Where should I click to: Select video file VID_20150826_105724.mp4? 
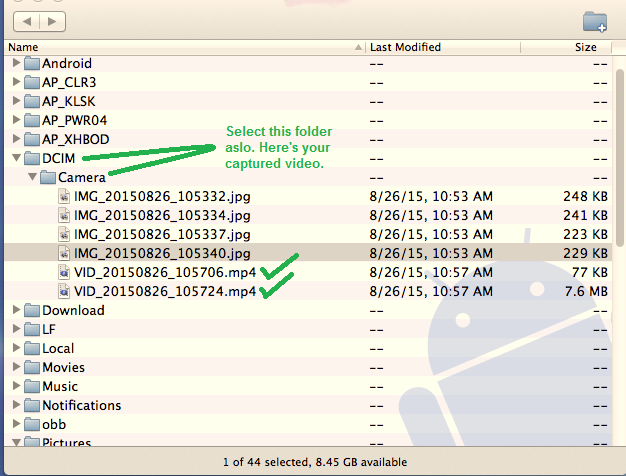165,291
